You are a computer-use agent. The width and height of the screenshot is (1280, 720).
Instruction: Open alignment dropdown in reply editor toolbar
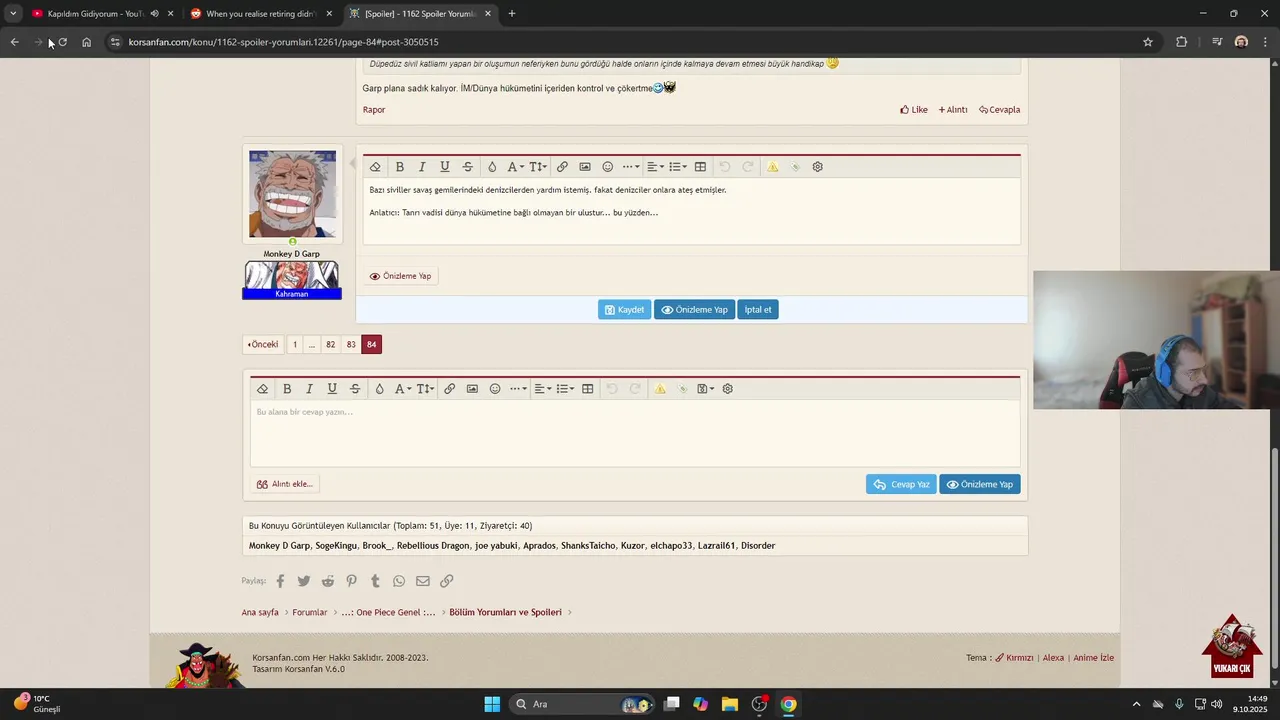542,389
